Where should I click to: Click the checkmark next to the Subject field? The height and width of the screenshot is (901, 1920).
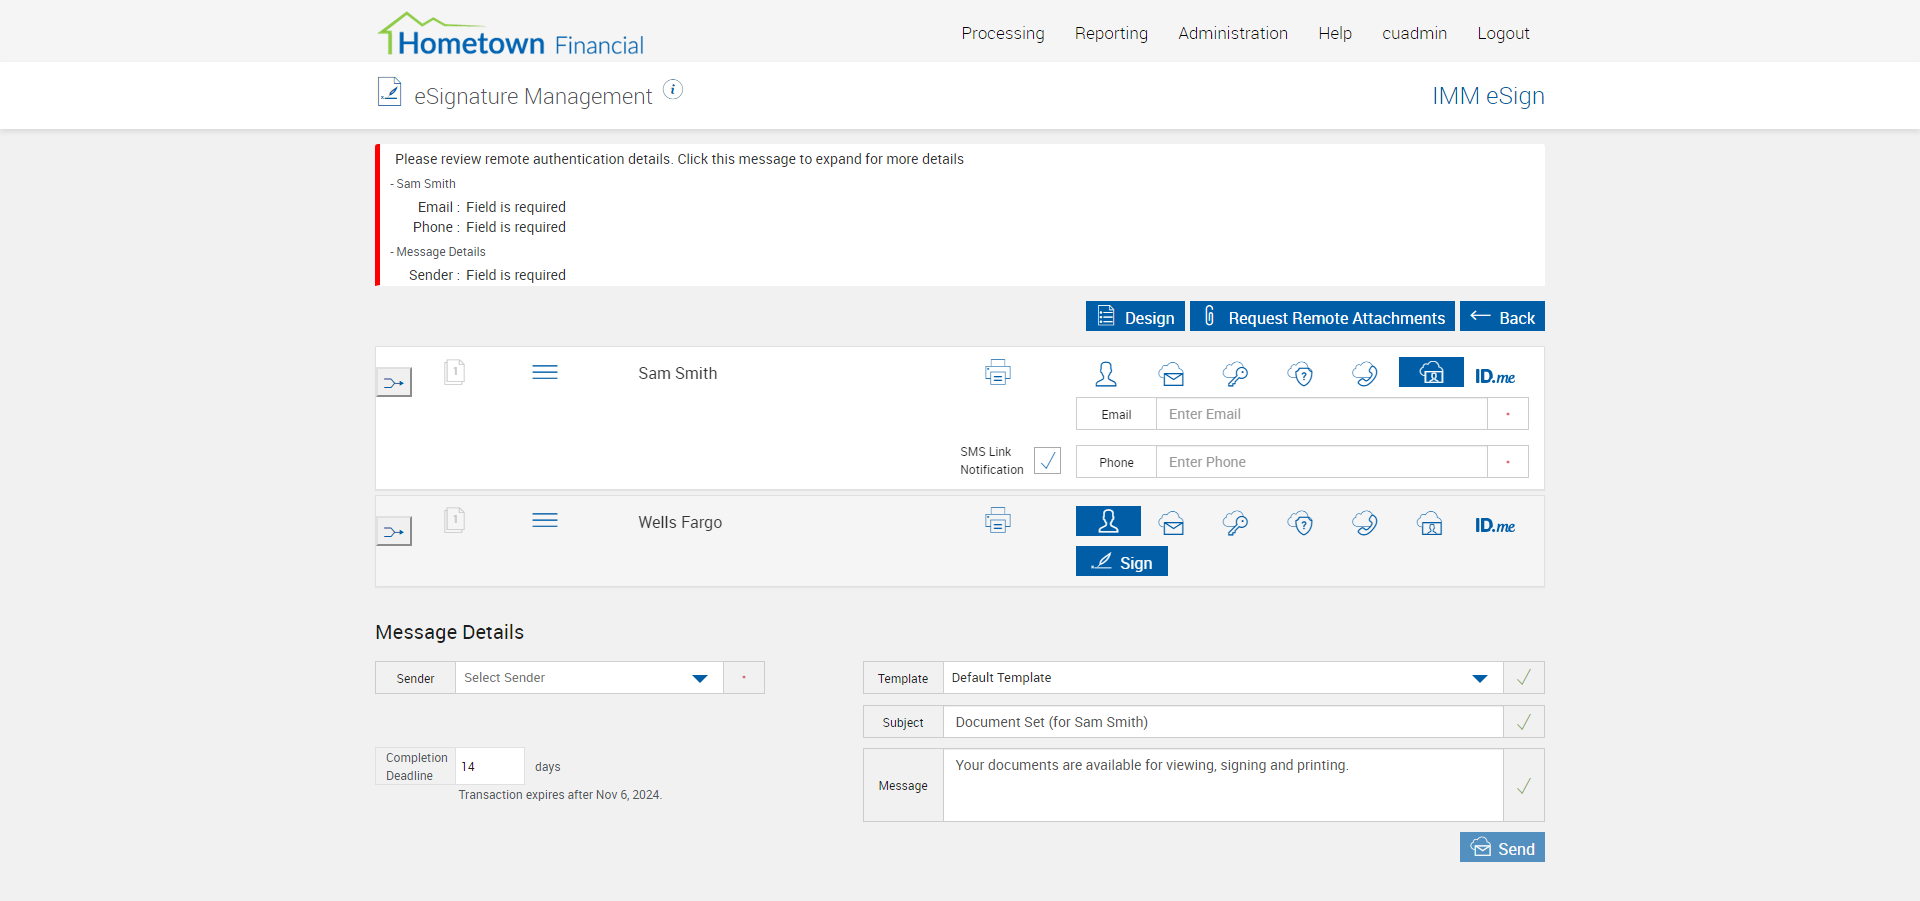(1523, 722)
